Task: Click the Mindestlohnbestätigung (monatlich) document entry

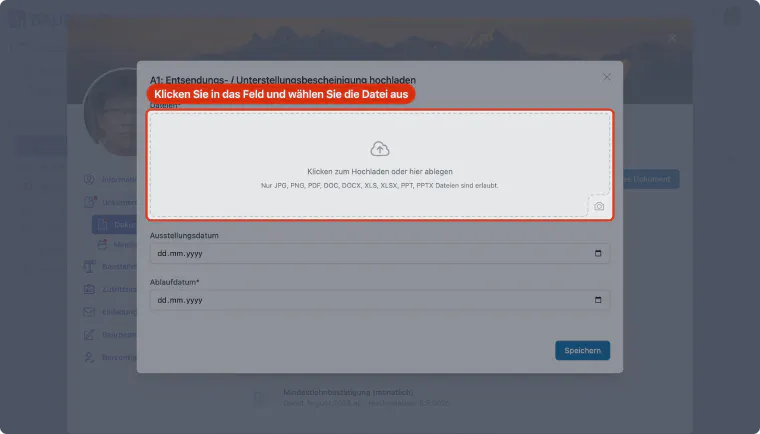Action: tap(348, 392)
